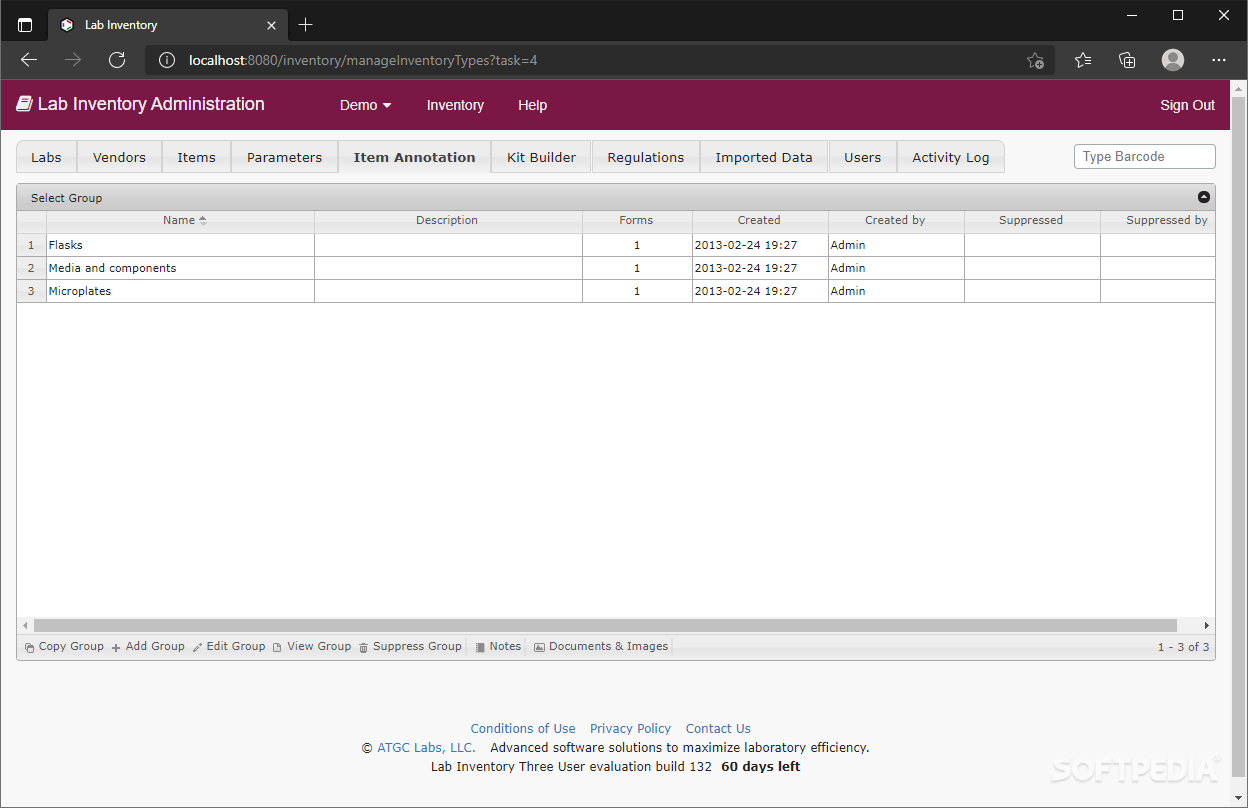Open the ATGC Labs, LLC. link

tap(426, 747)
